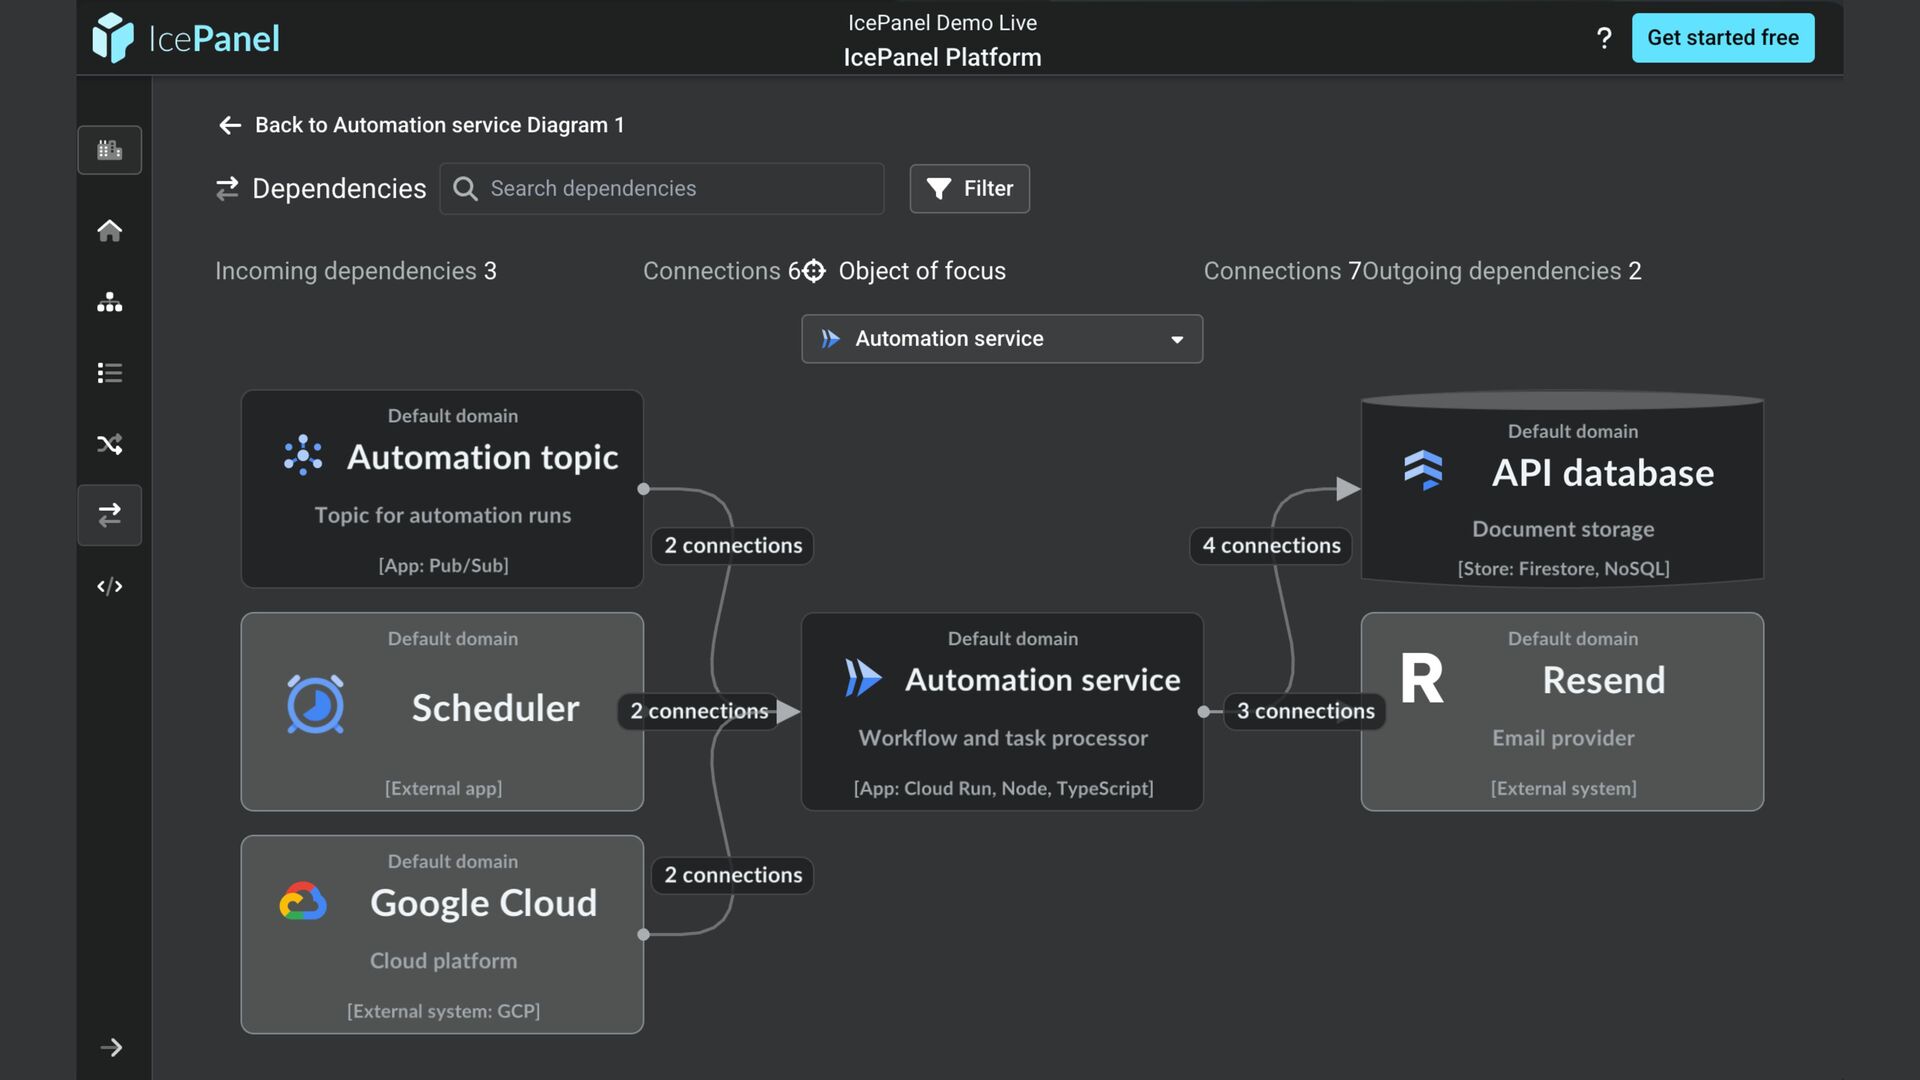Click the Object of focus crosshair icon
The height and width of the screenshot is (1080, 1920).
tap(815, 271)
